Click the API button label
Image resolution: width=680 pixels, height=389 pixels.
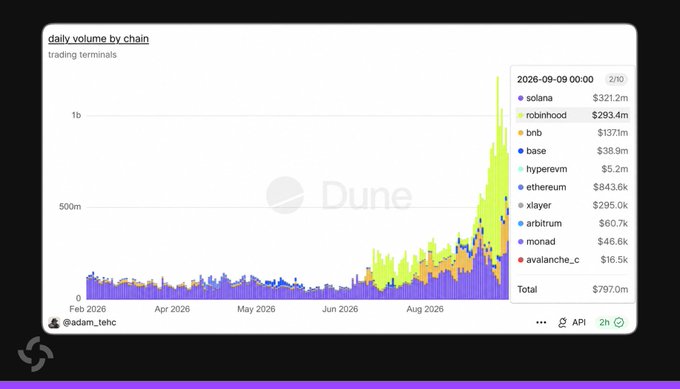(579, 322)
